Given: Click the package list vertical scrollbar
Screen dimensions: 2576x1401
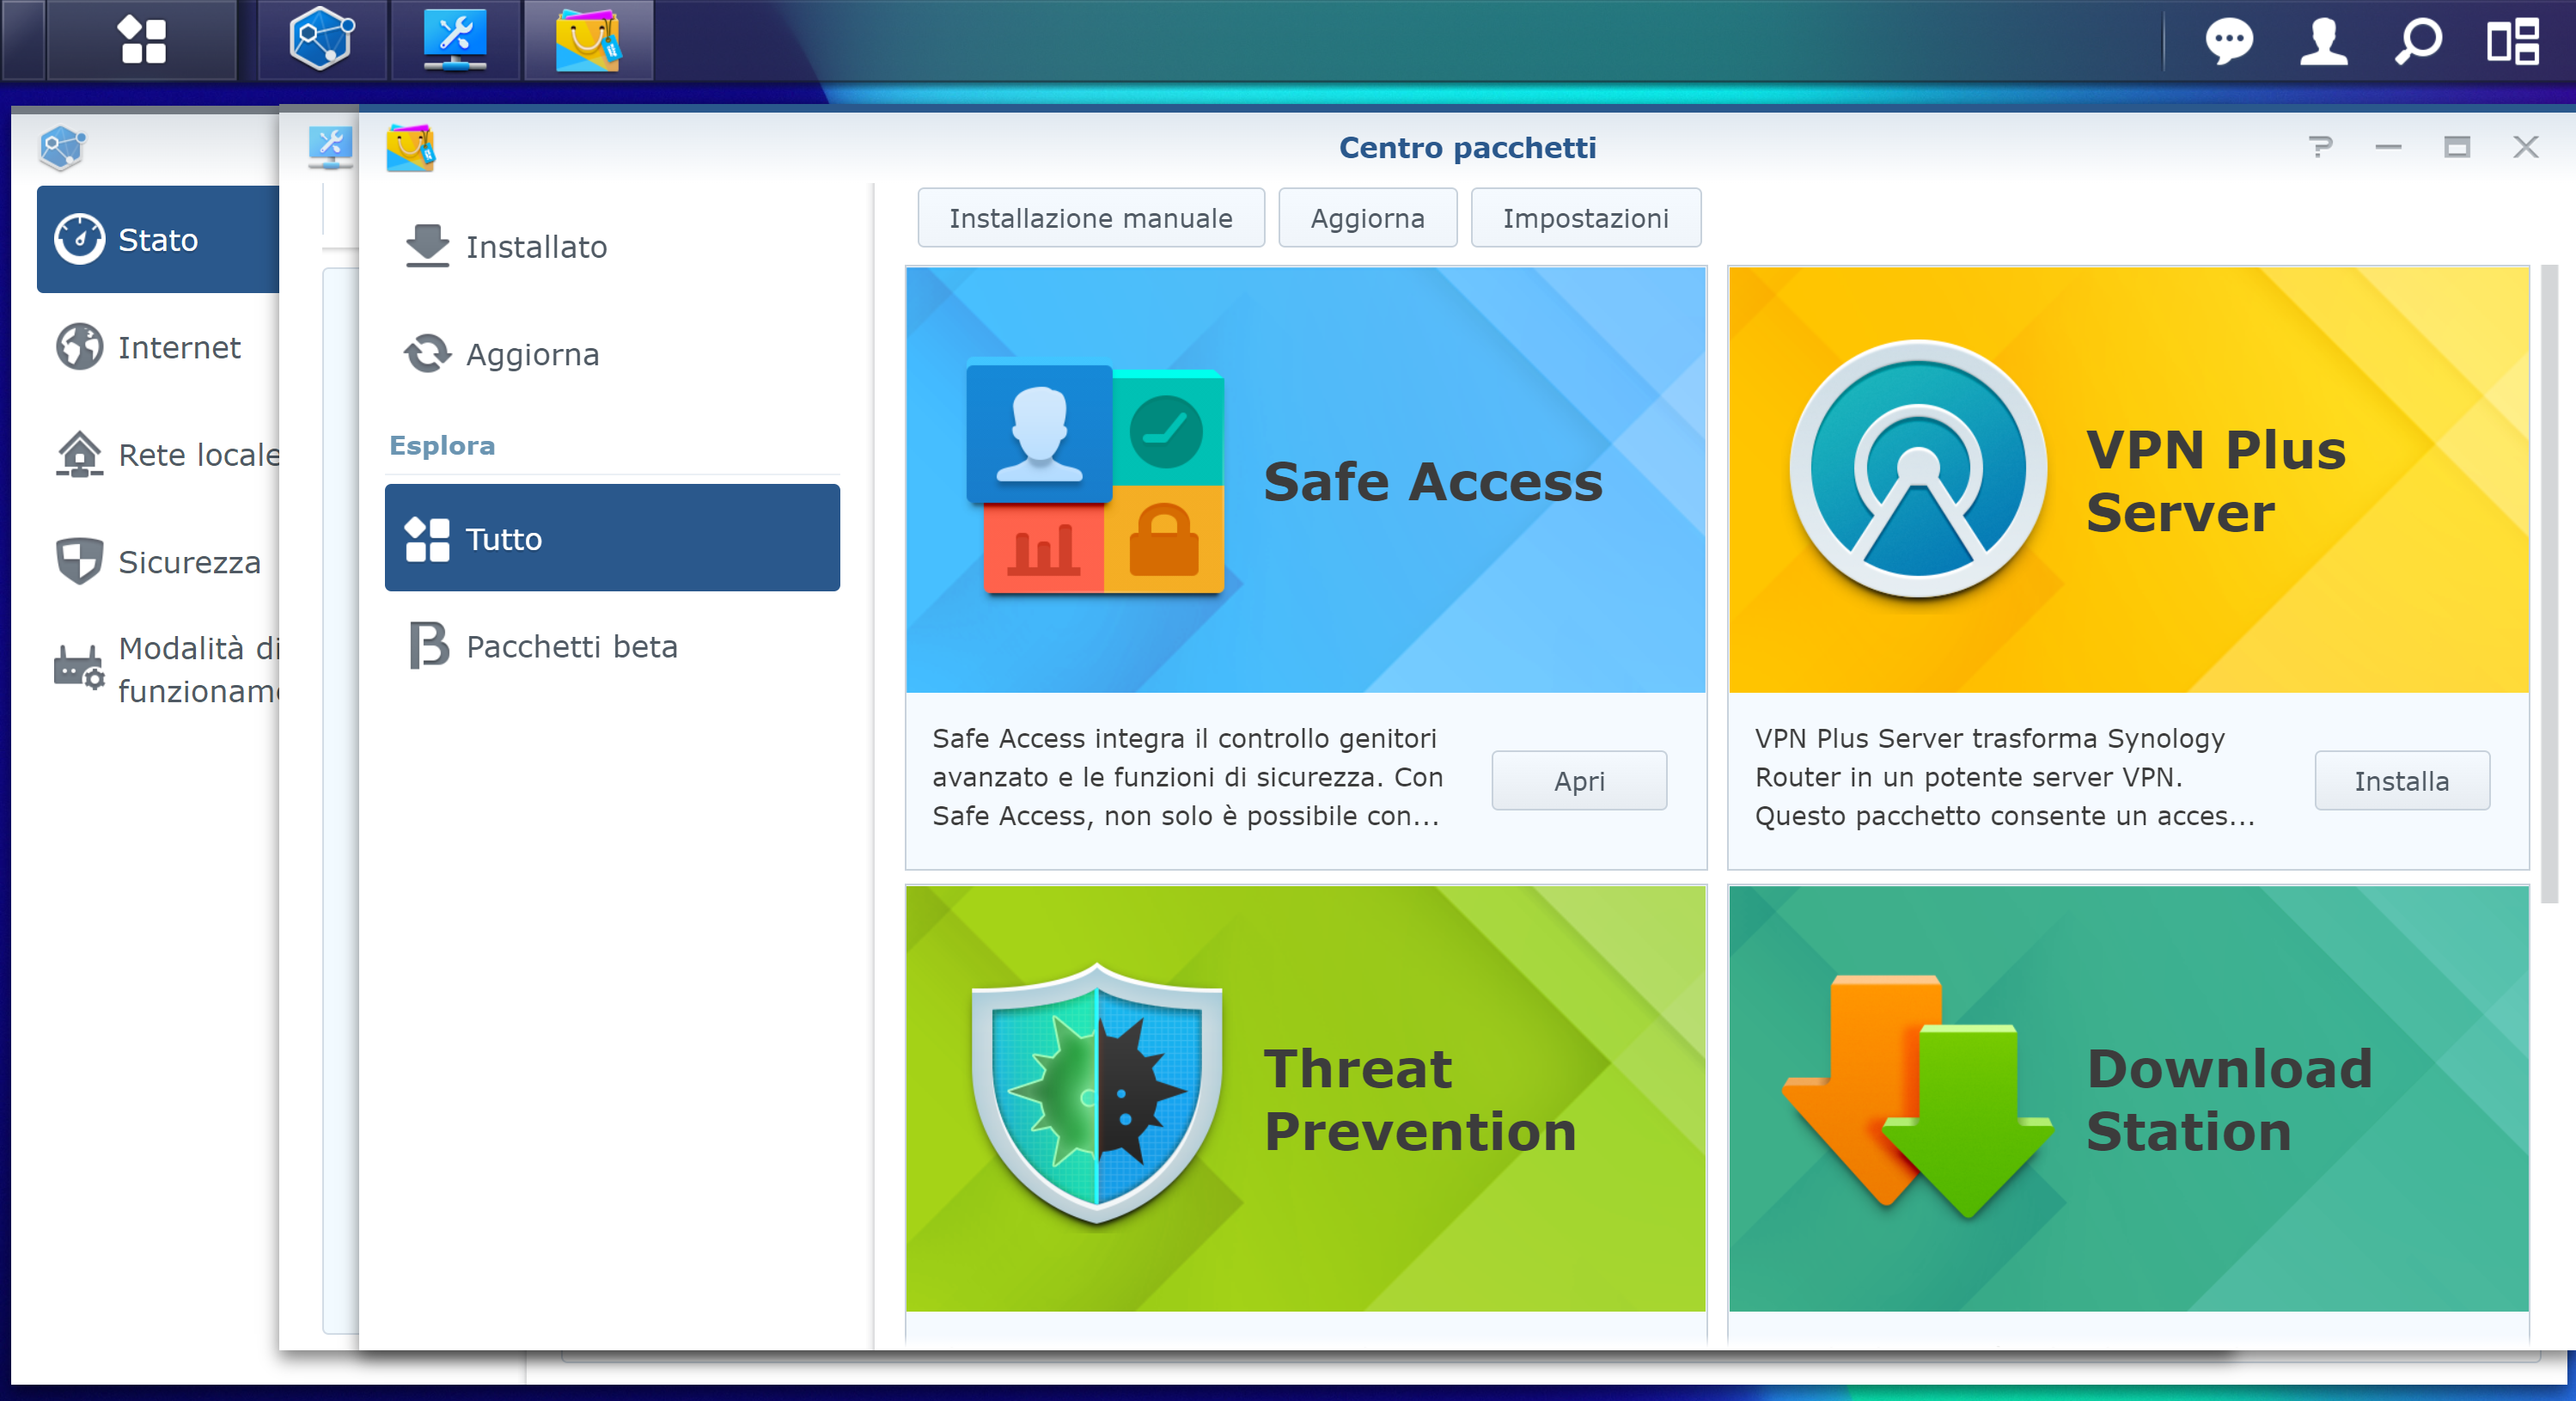Looking at the screenshot, I should pos(2549,583).
